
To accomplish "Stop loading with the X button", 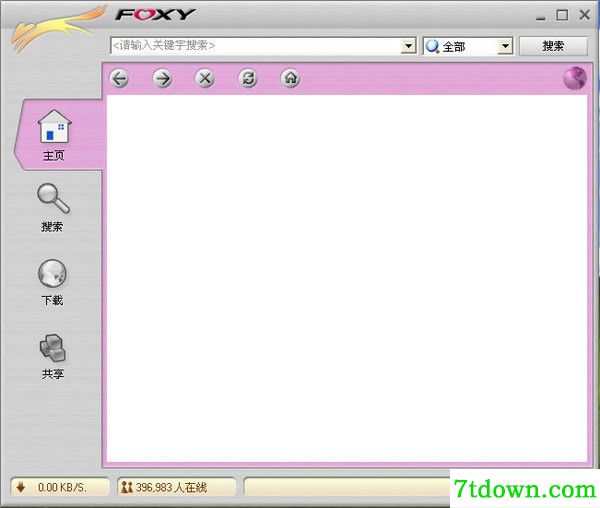I will (205, 78).
